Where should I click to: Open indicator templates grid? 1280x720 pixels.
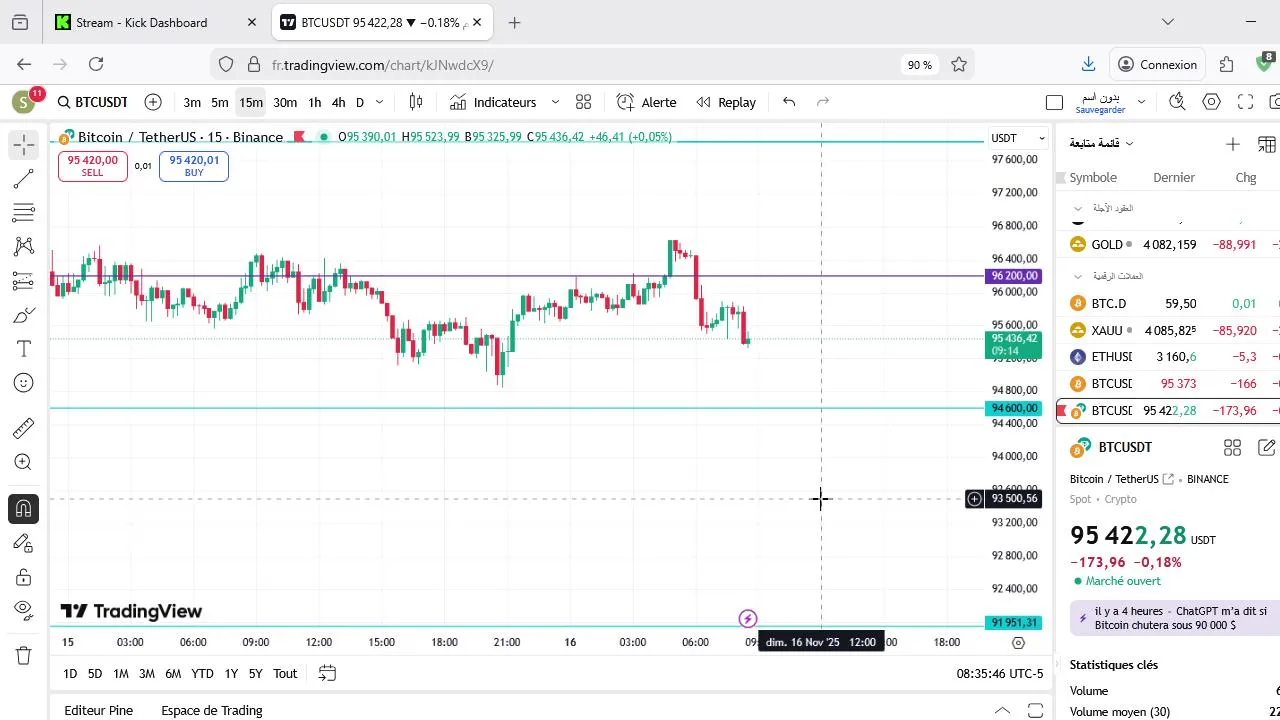point(584,102)
